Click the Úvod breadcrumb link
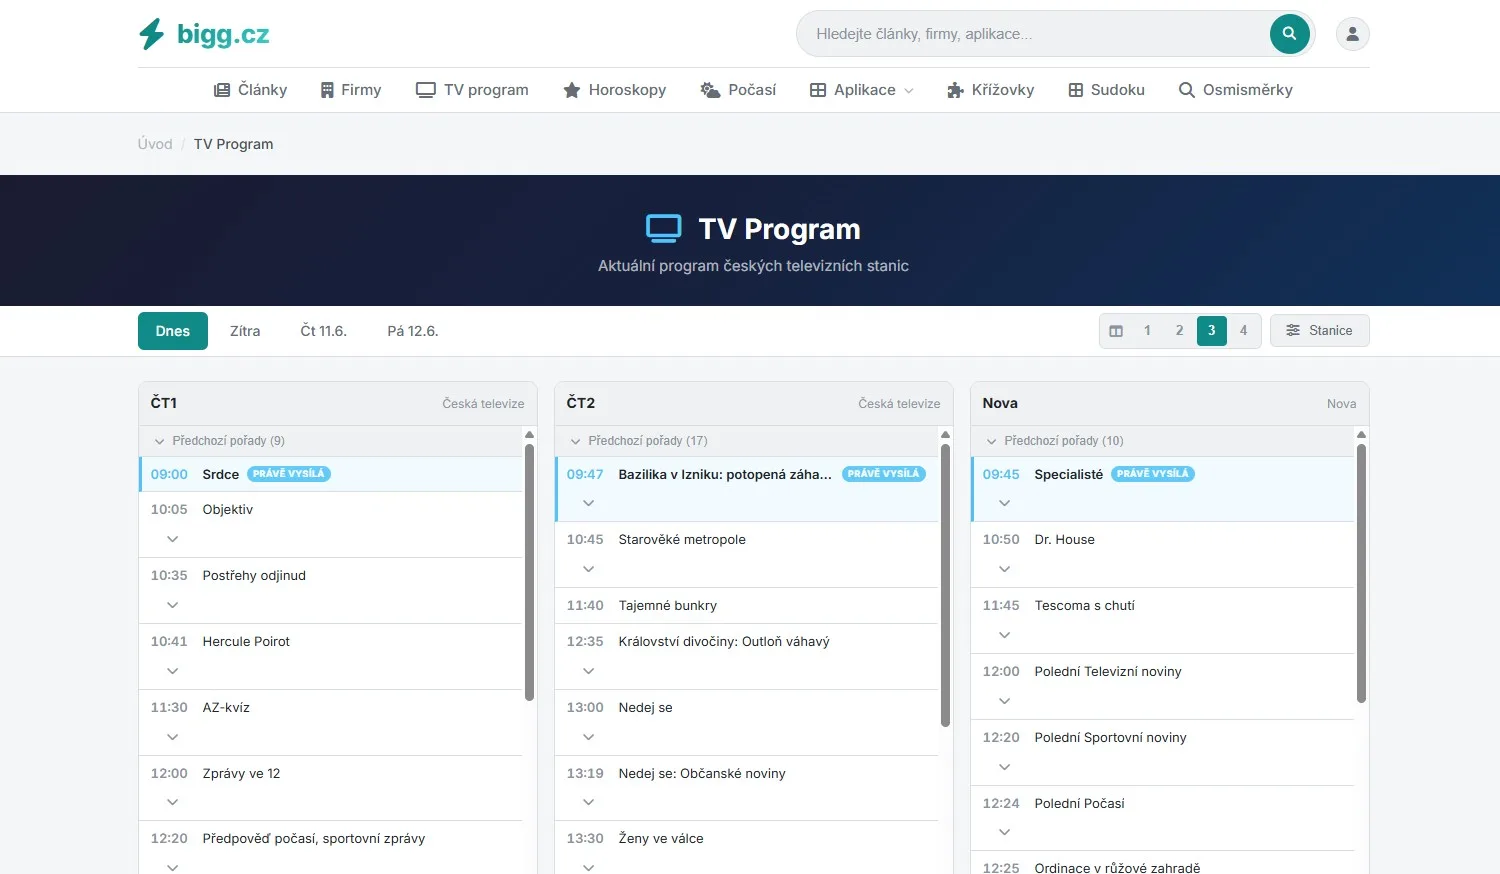1500x874 pixels. tap(155, 144)
